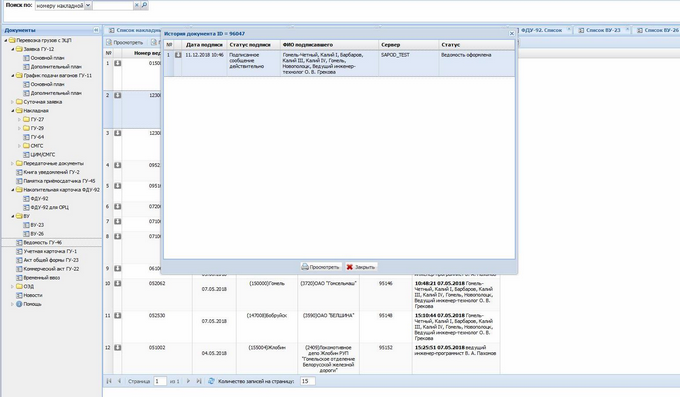Viewport: 680px width, 397px height.
Task: Click download icon in list row 7
Action: (118, 222)
